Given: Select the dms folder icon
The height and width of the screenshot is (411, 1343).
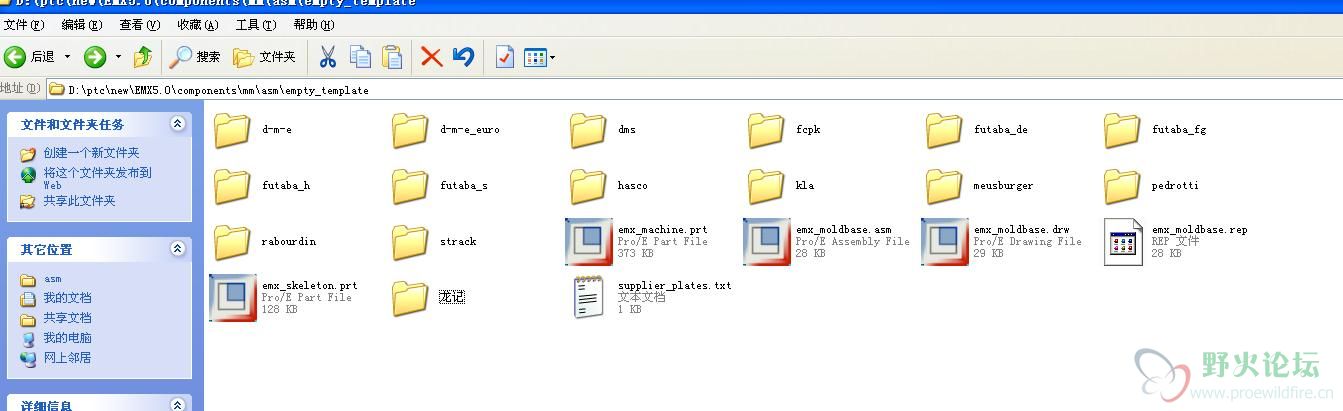Looking at the screenshot, I should click(588, 130).
